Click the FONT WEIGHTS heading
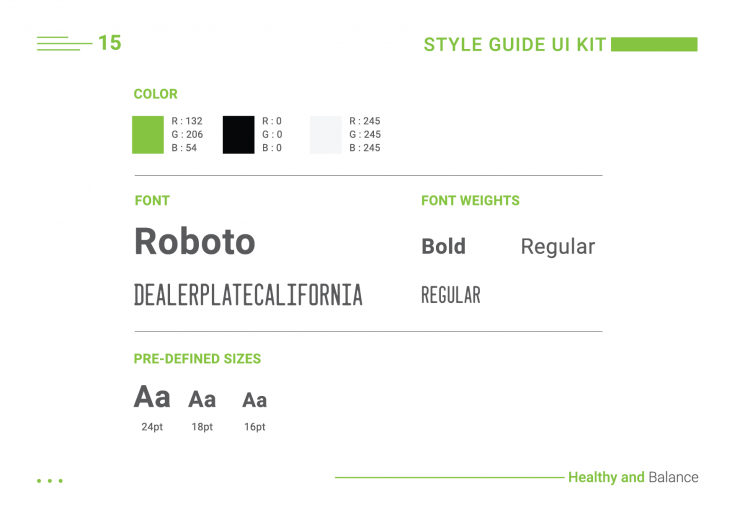Viewport: 735px width, 520px height. pyautogui.click(x=470, y=201)
